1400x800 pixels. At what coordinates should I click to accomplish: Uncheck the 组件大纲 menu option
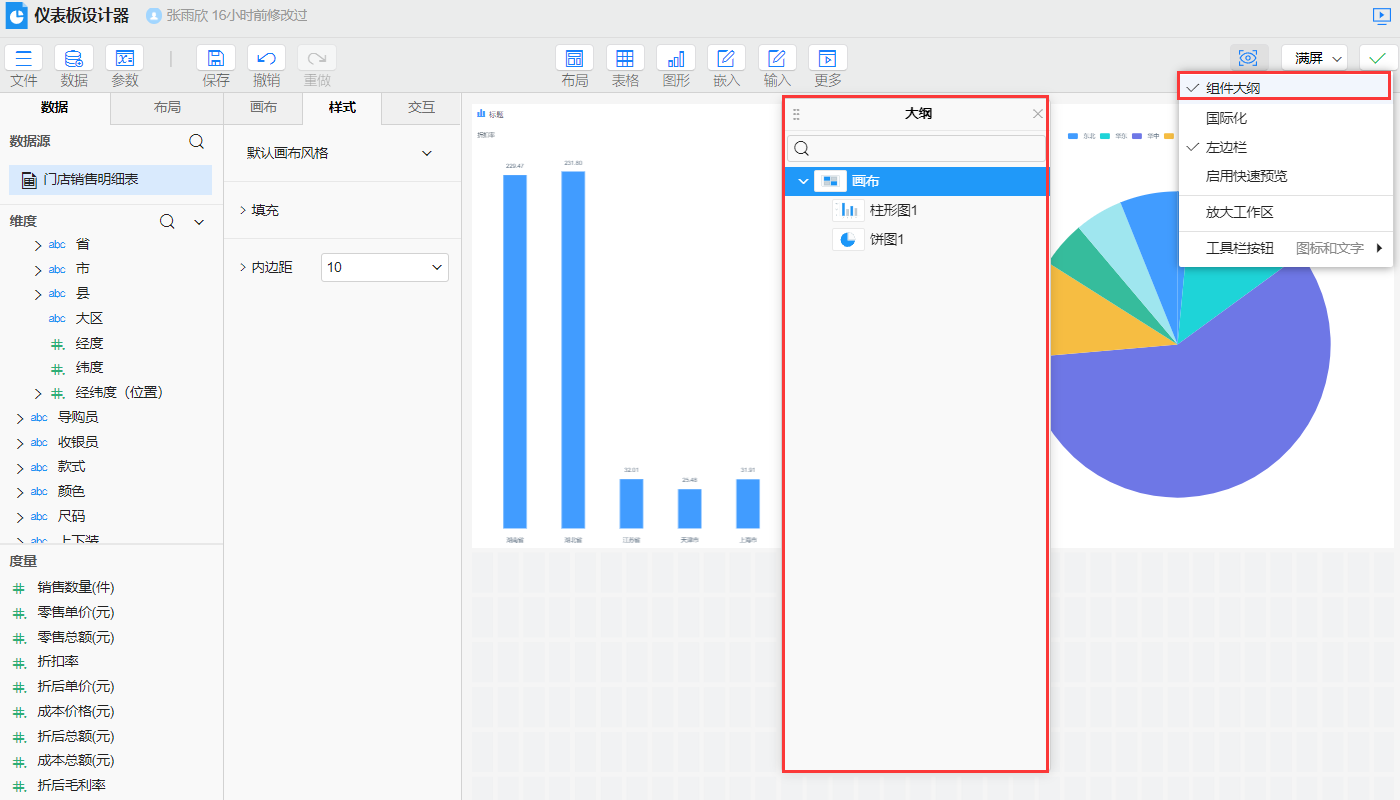(1232, 88)
